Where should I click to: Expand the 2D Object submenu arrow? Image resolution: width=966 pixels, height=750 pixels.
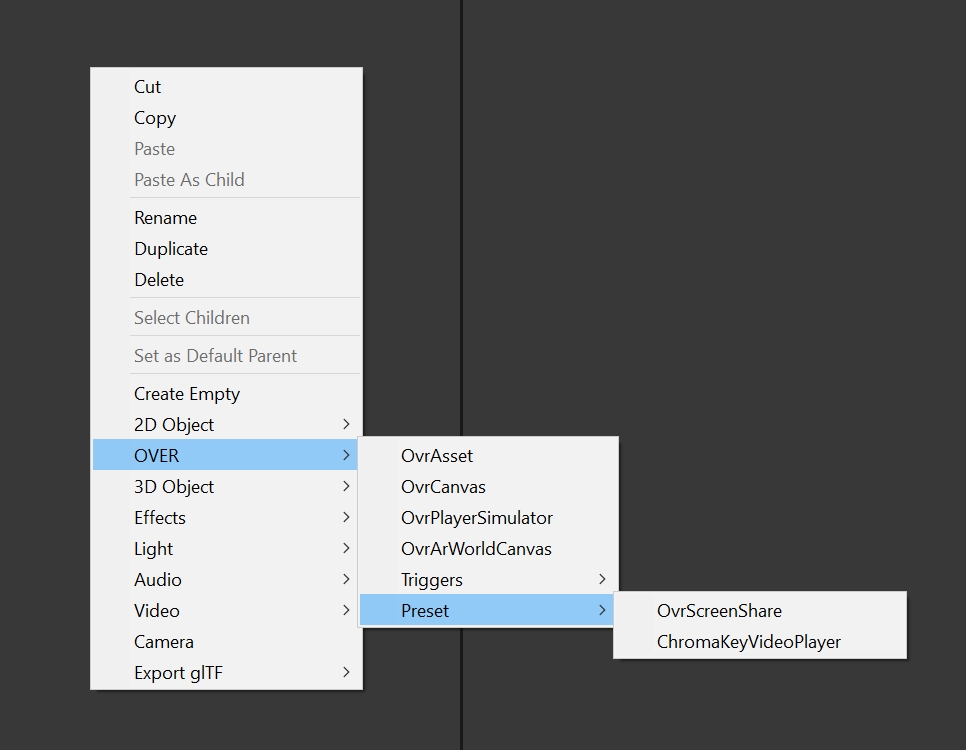[x=346, y=425]
